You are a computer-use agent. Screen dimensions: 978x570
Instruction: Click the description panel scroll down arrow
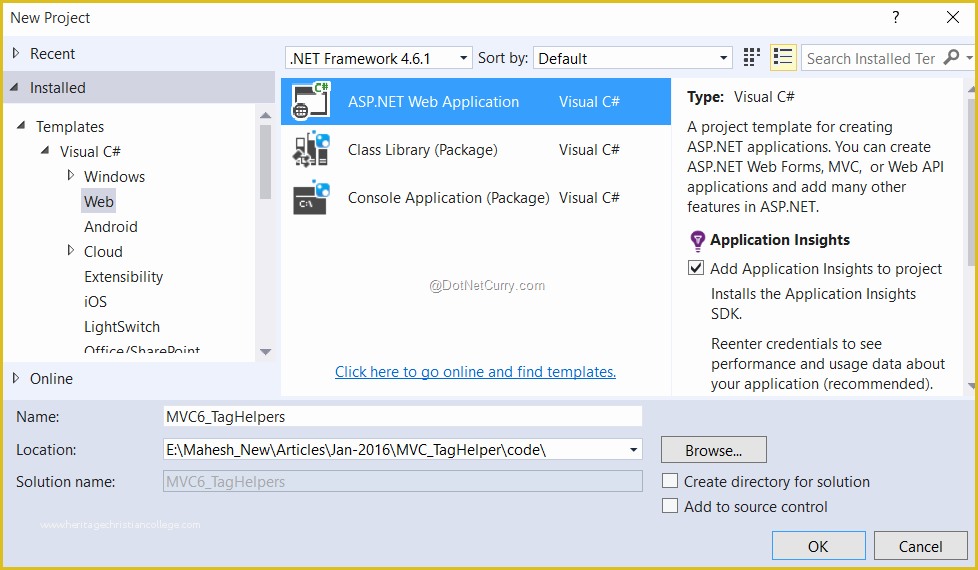tap(971, 386)
